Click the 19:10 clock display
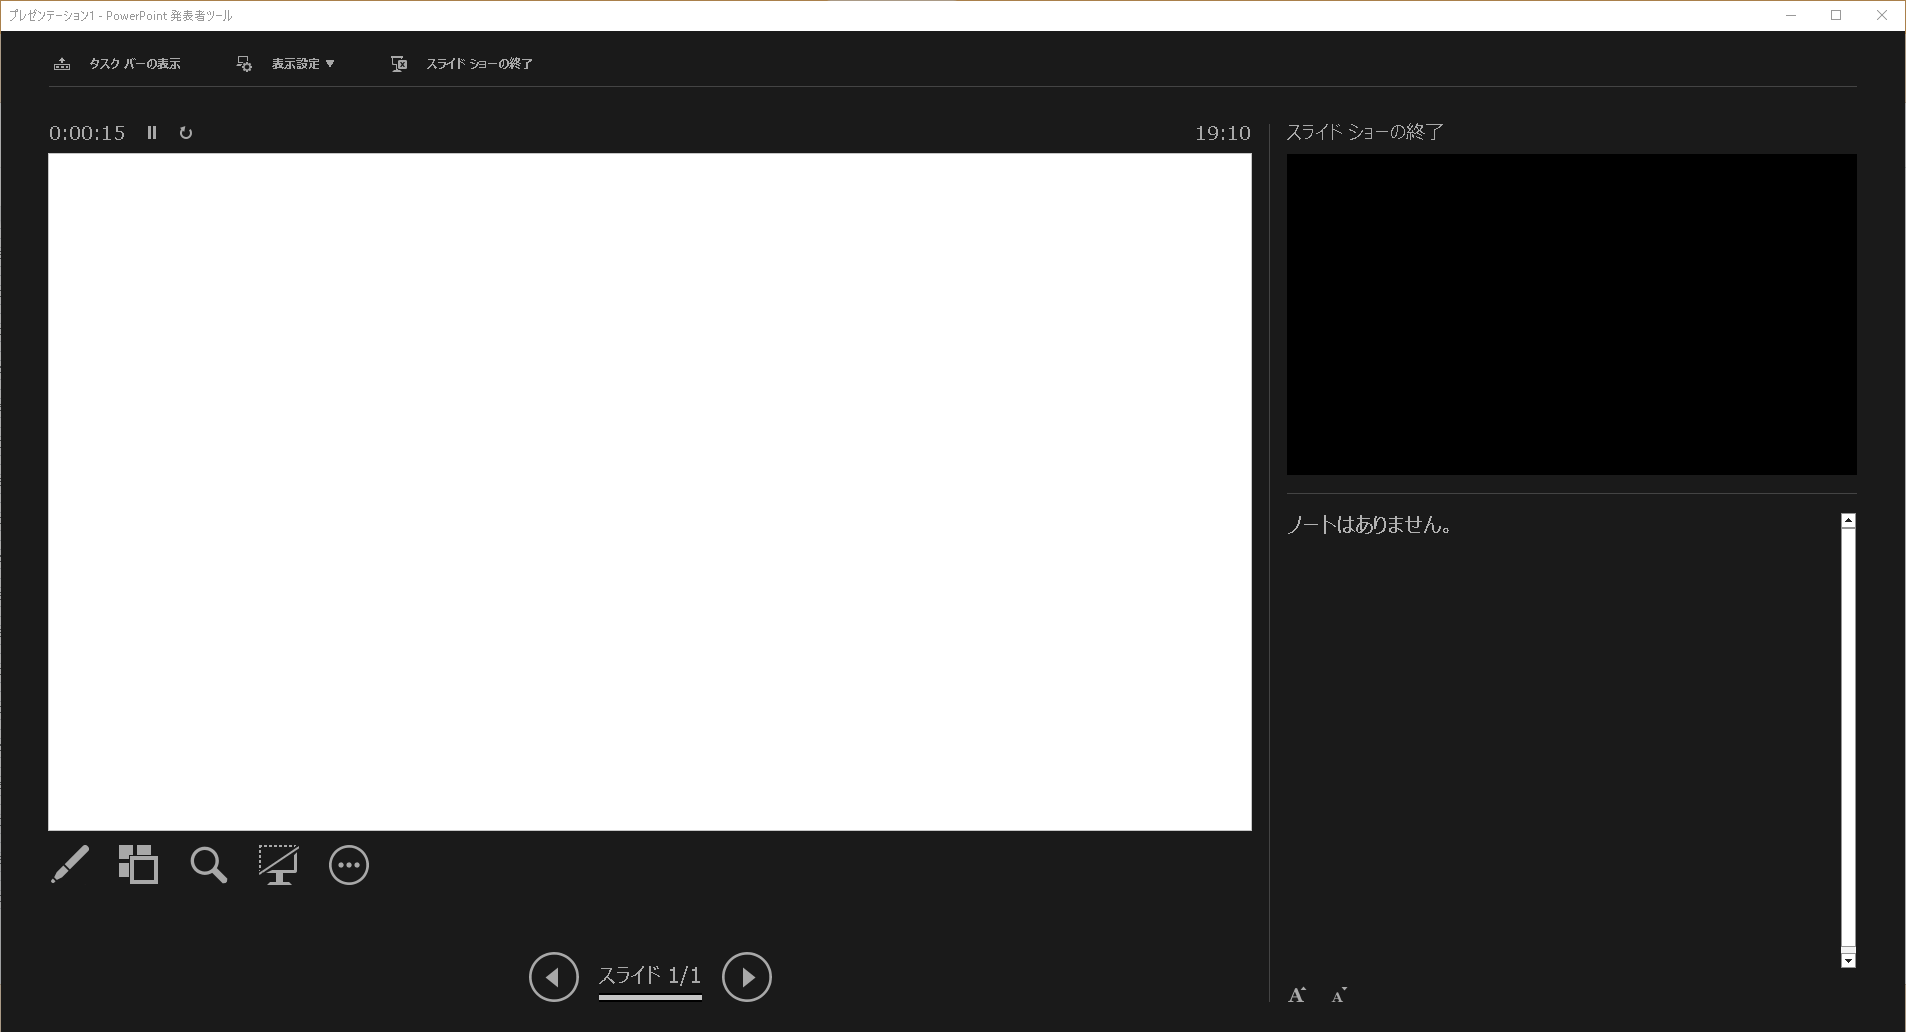Viewport: 1906px width, 1032px height. [1223, 133]
